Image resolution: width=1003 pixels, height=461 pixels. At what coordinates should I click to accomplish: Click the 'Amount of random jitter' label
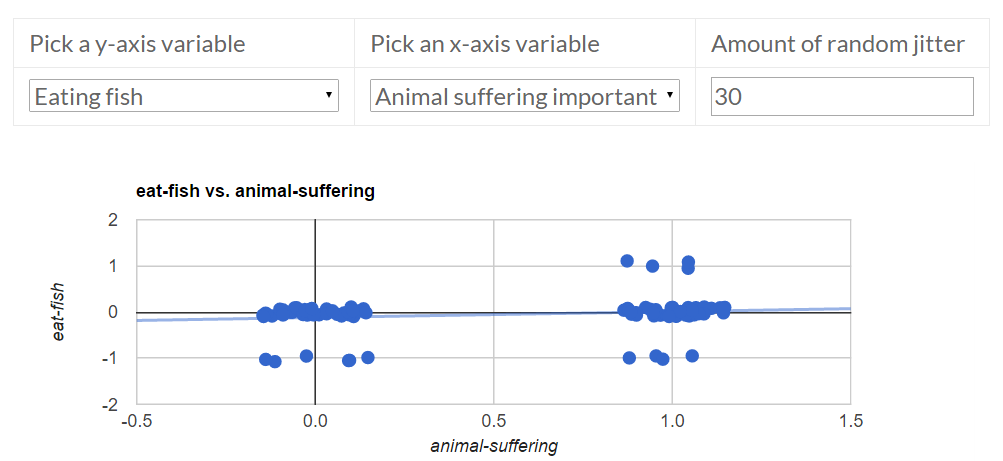point(838,44)
